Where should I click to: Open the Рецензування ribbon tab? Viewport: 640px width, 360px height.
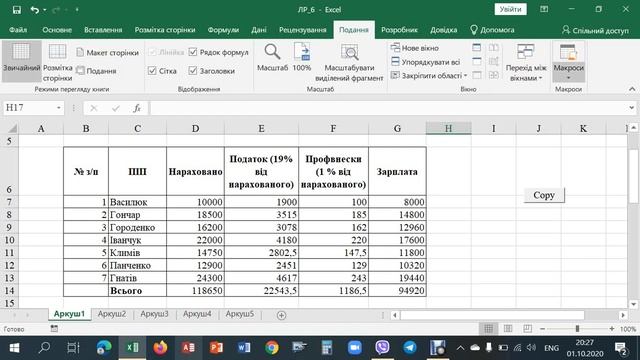coord(302,30)
